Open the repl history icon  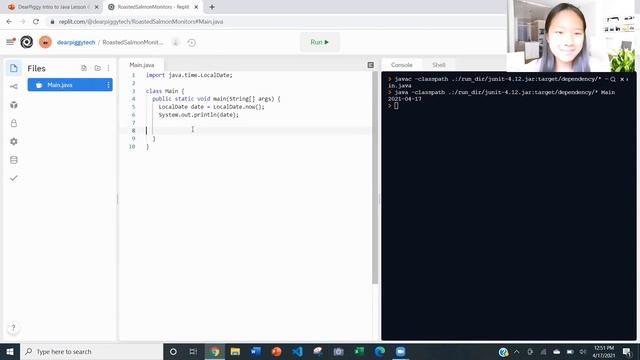tap(192, 42)
